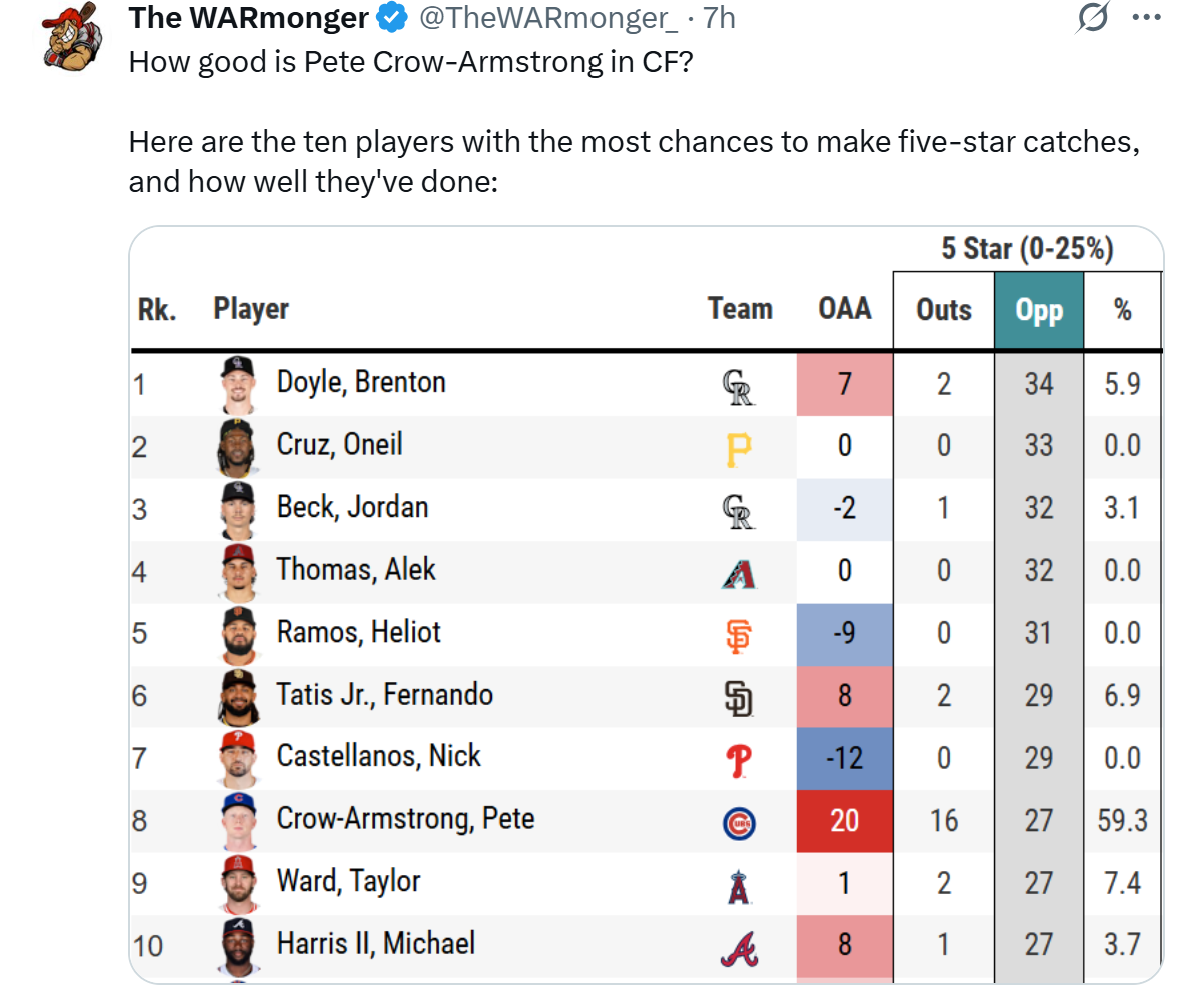Click the 7h tweet timestamp
The height and width of the screenshot is (988, 1178).
[719, 17]
